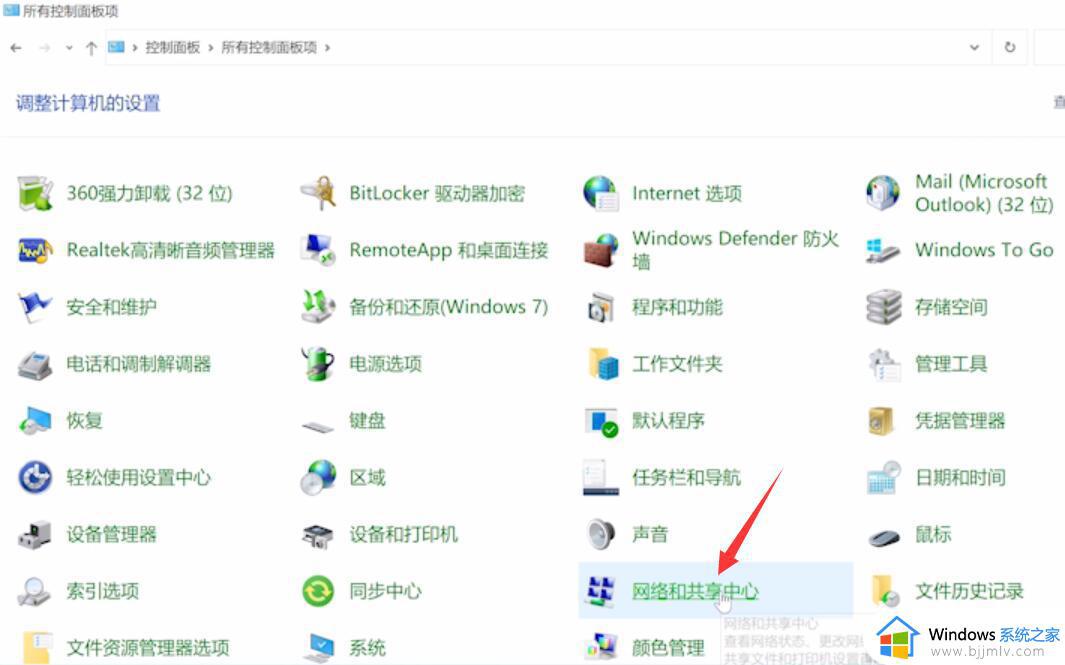
Task: Click the 文件历史记录 folder icon
Action: 885,590
